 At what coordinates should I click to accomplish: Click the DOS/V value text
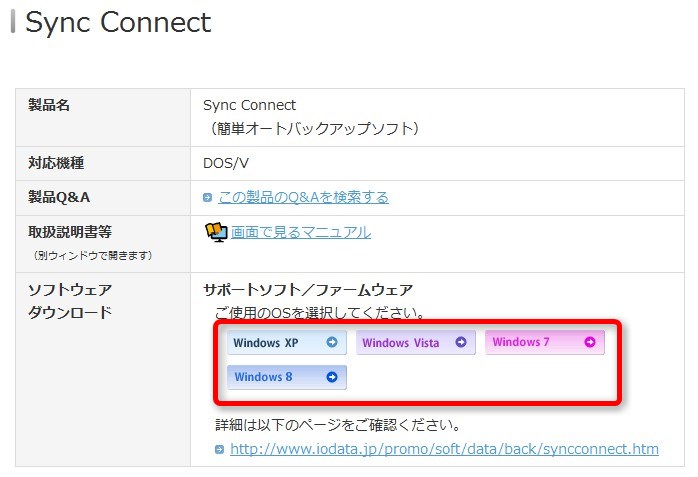click(x=226, y=163)
